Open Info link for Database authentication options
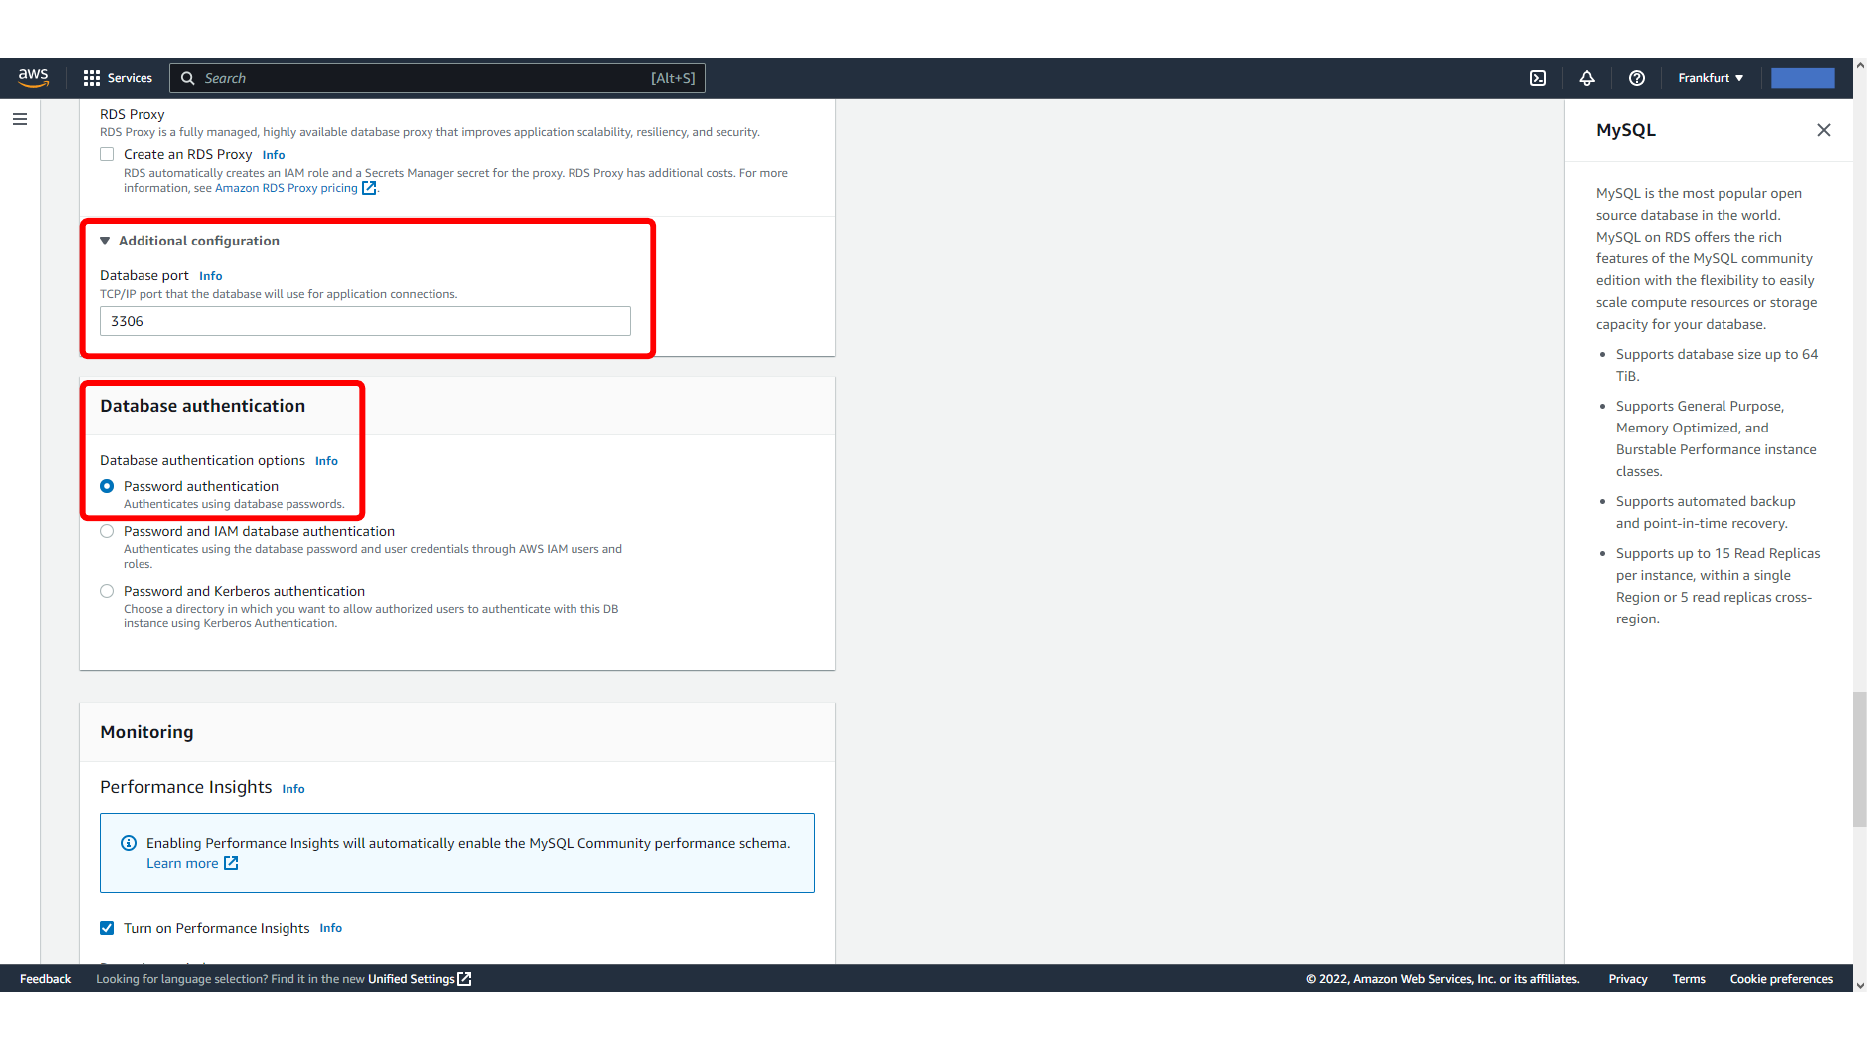This screenshot has width=1867, height=1050. coord(326,461)
